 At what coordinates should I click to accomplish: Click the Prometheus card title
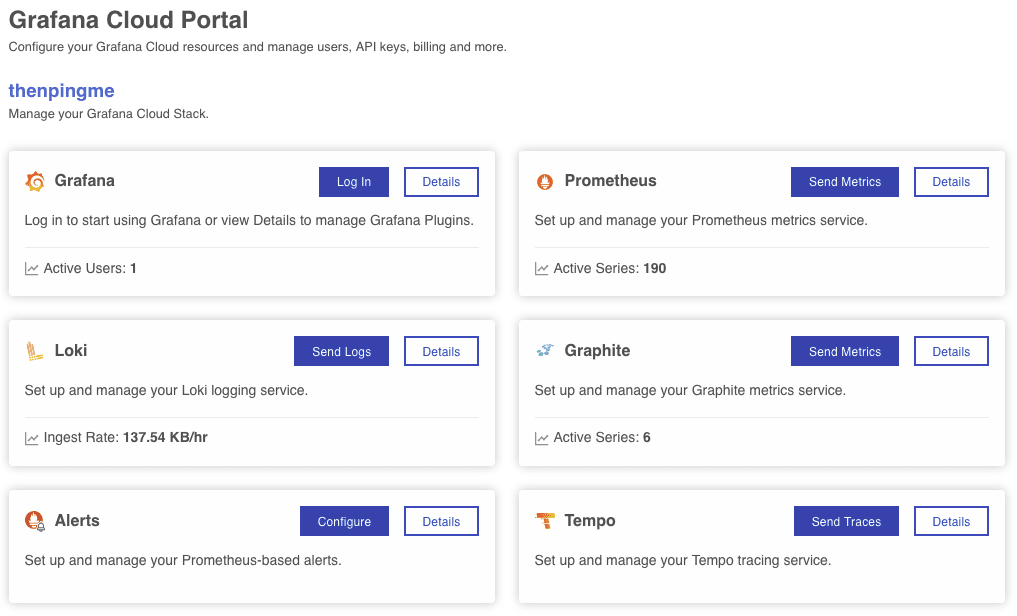point(610,181)
